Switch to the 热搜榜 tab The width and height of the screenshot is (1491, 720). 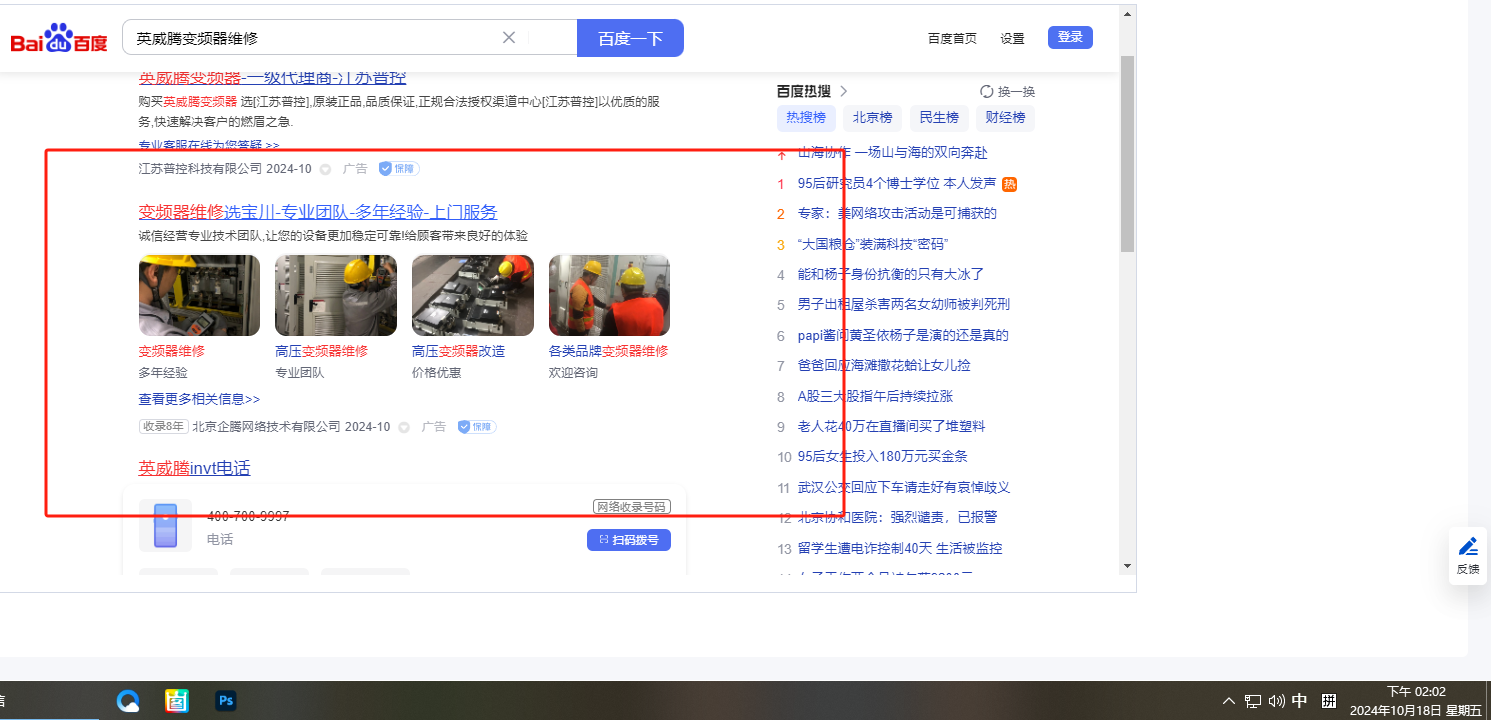(x=806, y=118)
